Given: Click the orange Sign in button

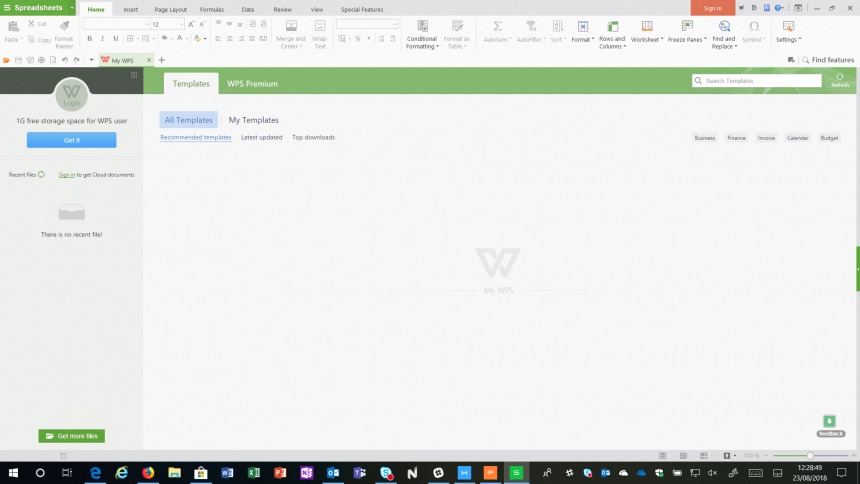Looking at the screenshot, I should point(712,8).
